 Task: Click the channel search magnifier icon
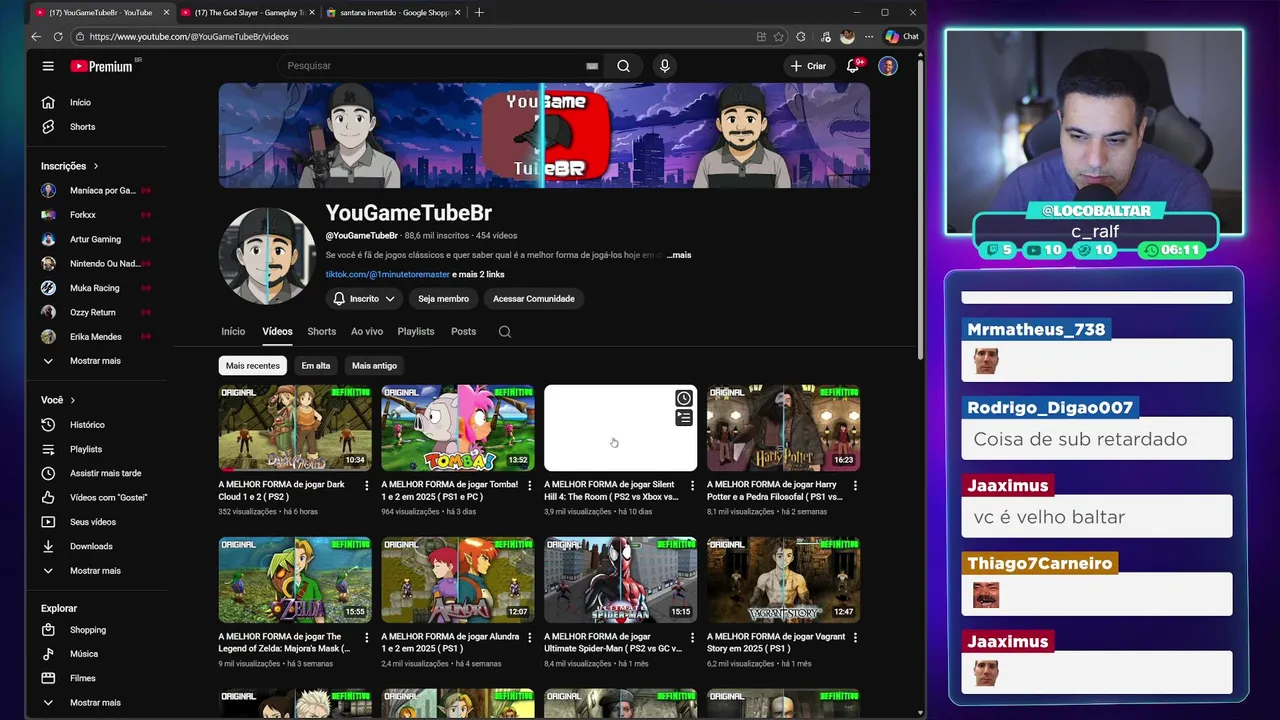pos(505,332)
